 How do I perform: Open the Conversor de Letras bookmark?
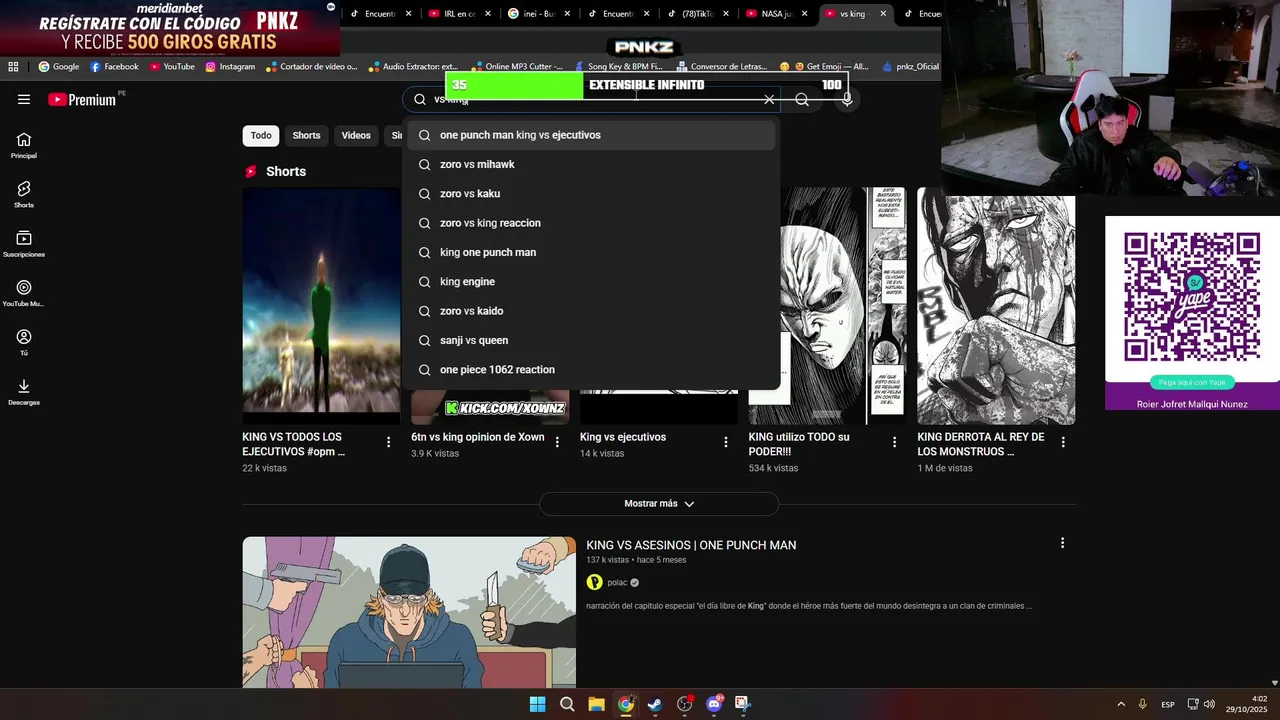click(721, 67)
